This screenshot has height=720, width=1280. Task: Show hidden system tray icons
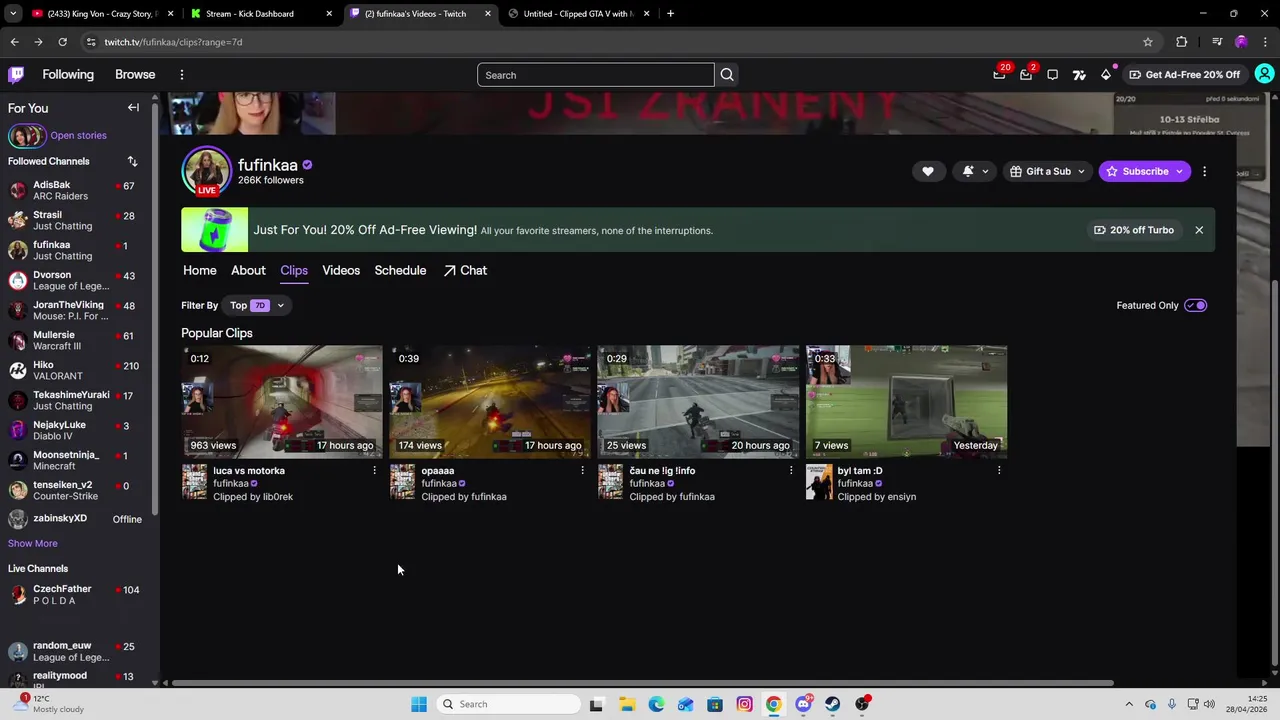pos(1129,704)
